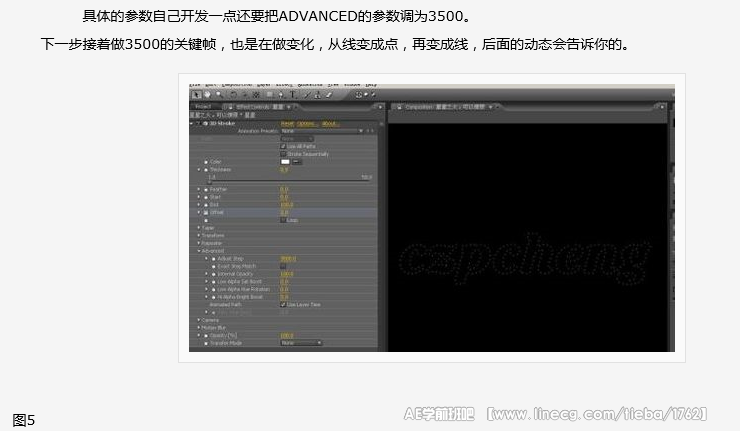Viewport: 740px width, 431px height.
Task: Select the Rectangular Mask tool
Action: [x=270, y=95]
